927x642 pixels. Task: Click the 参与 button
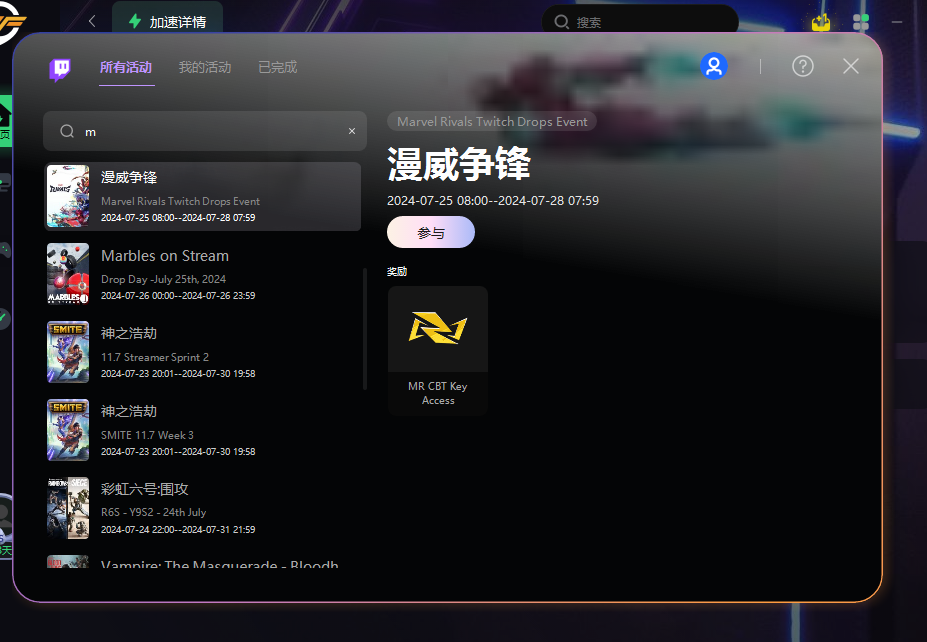pyautogui.click(x=431, y=232)
